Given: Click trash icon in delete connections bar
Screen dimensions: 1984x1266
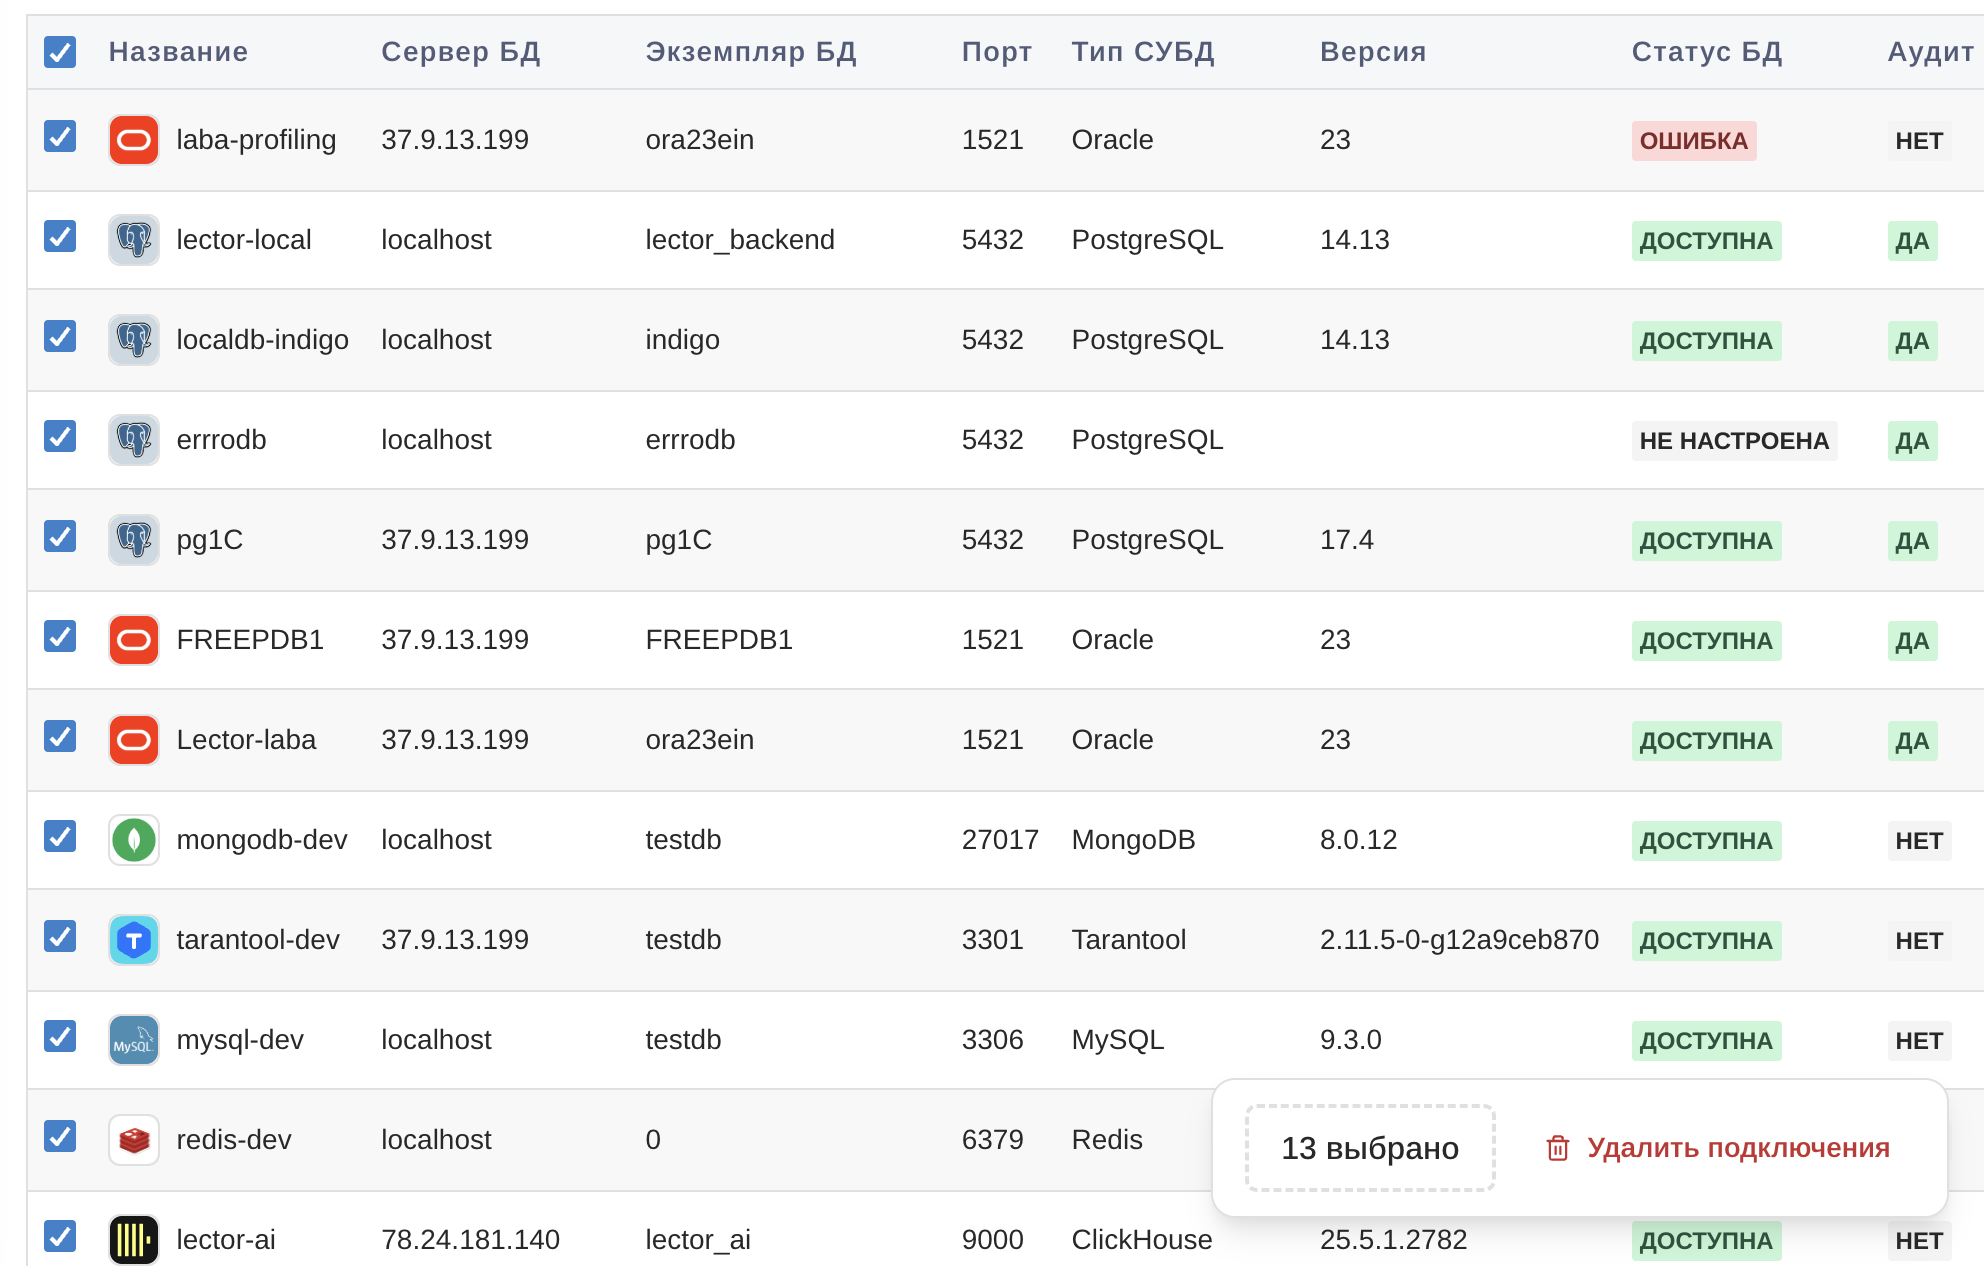Looking at the screenshot, I should point(1557,1148).
